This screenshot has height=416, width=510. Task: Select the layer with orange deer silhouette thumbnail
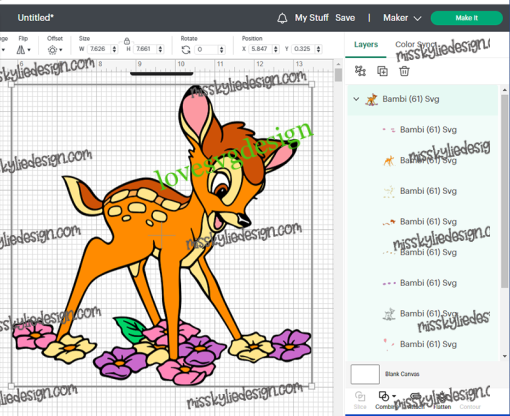point(422,160)
